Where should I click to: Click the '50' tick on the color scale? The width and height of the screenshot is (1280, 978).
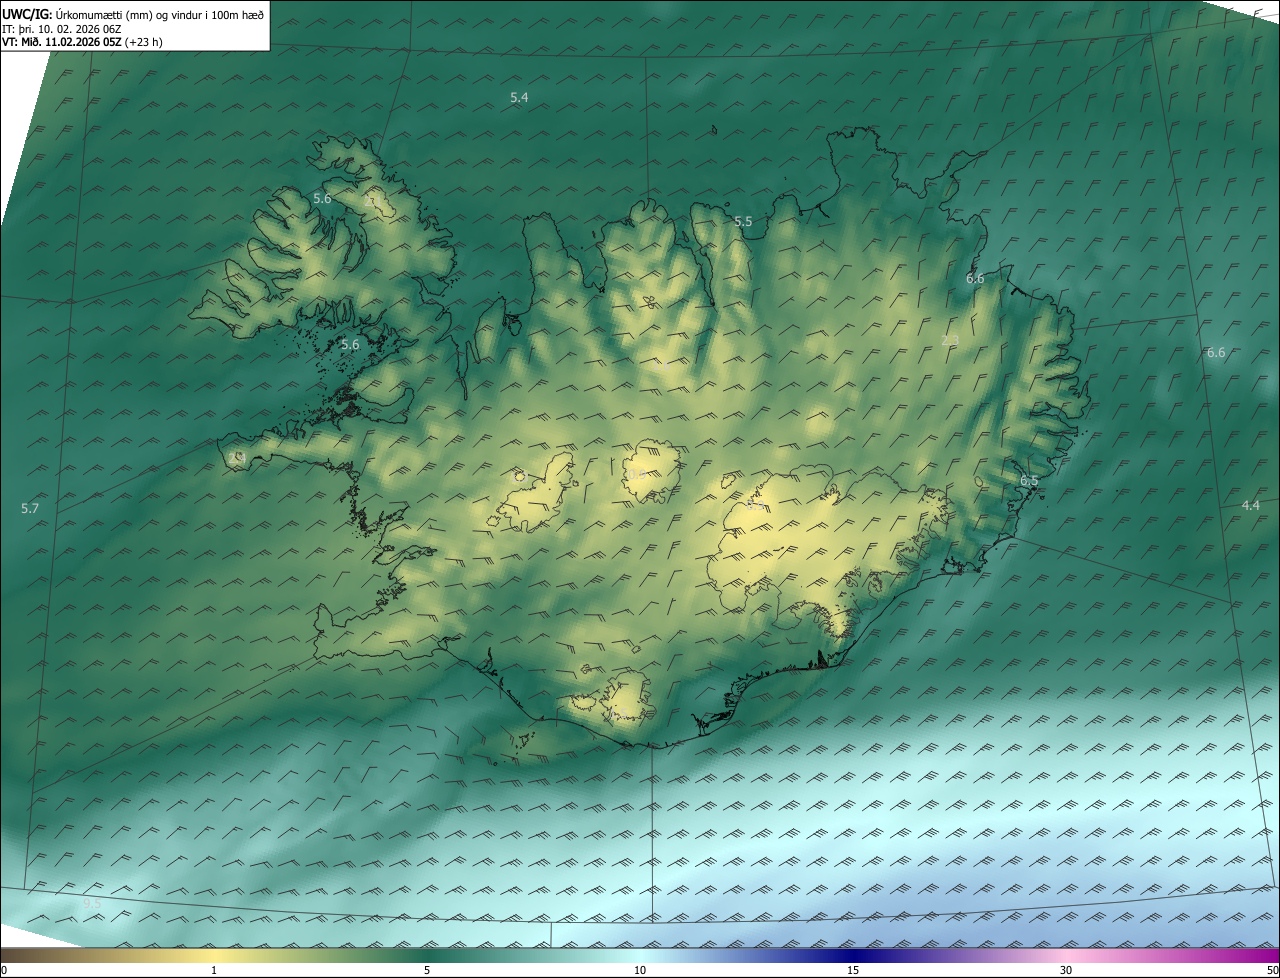point(1272,970)
